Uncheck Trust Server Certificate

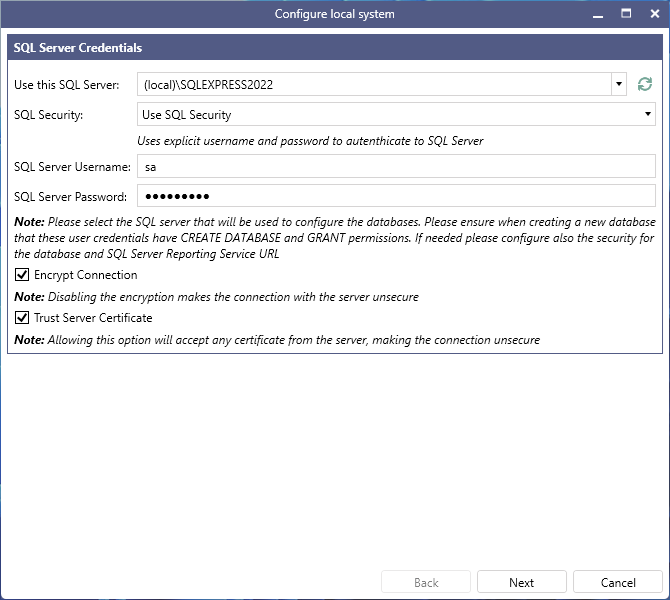pyautogui.click(x=22, y=318)
